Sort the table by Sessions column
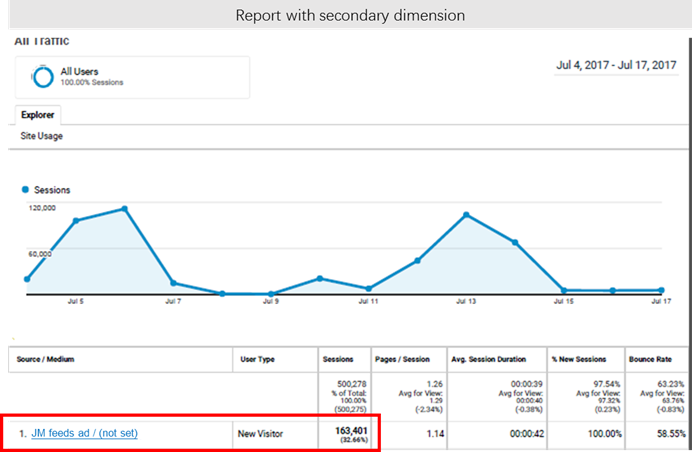 pyautogui.click(x=337, y=359)
